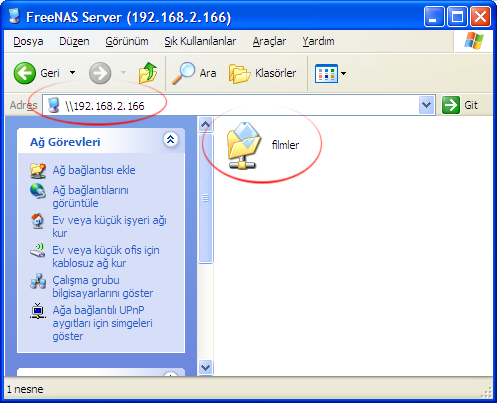Open the Views dropdown arrow
This screenshot has width=497, height=403.
coord(343,73)
